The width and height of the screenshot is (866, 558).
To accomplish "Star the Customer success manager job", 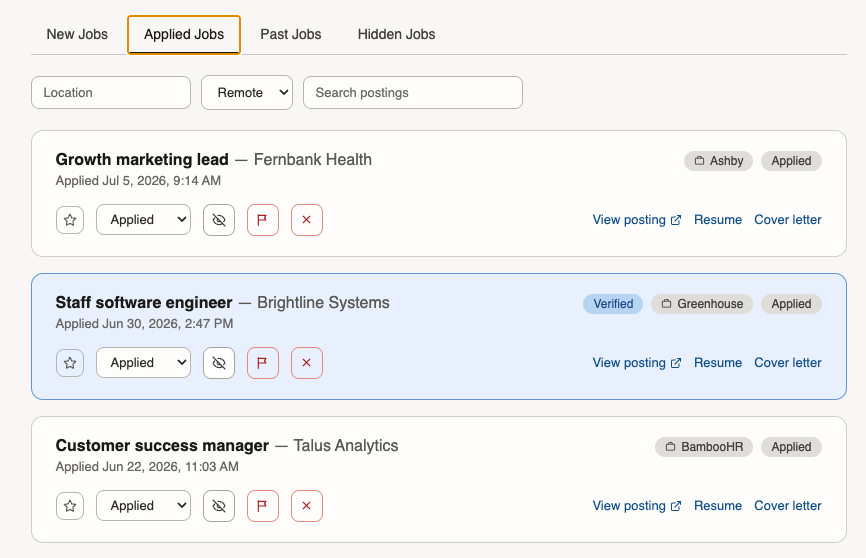I will pyautogui.click(x=70, y=506).
